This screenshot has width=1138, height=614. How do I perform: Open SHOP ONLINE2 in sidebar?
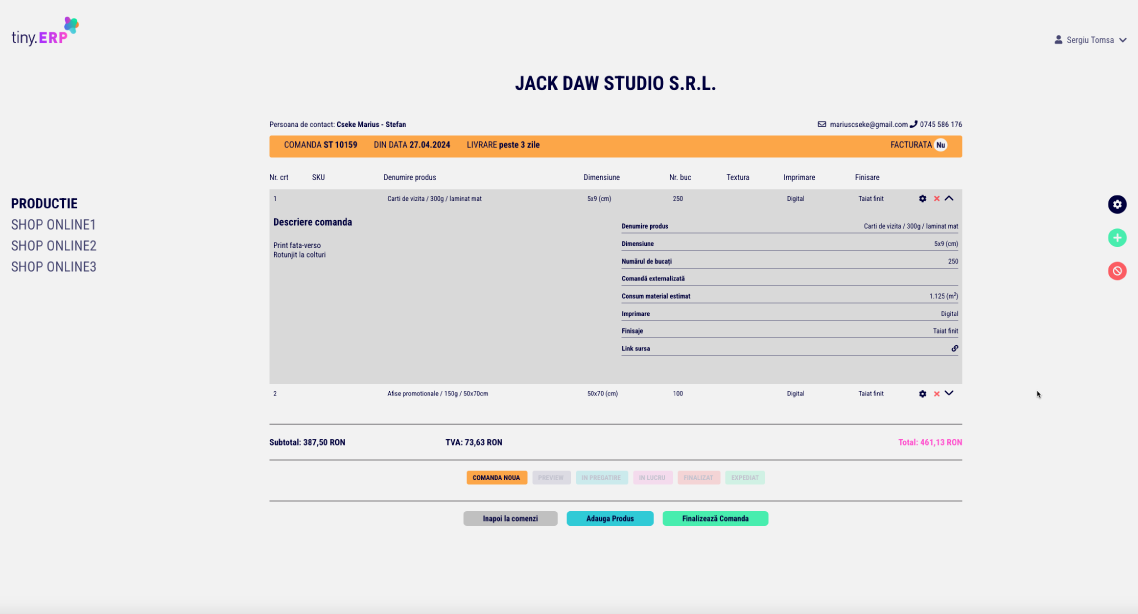(54, 246)
